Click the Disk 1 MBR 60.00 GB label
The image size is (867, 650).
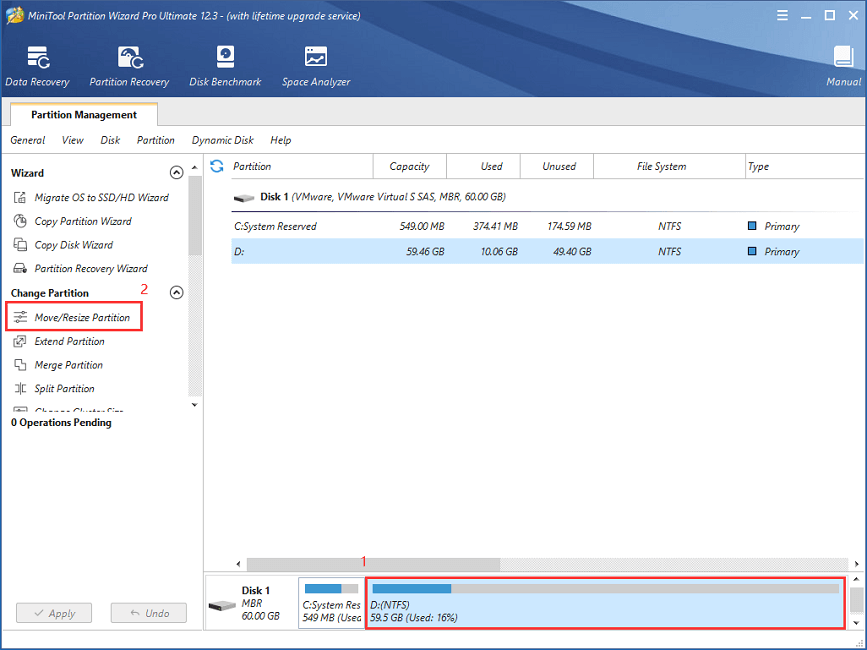[260, 603]
